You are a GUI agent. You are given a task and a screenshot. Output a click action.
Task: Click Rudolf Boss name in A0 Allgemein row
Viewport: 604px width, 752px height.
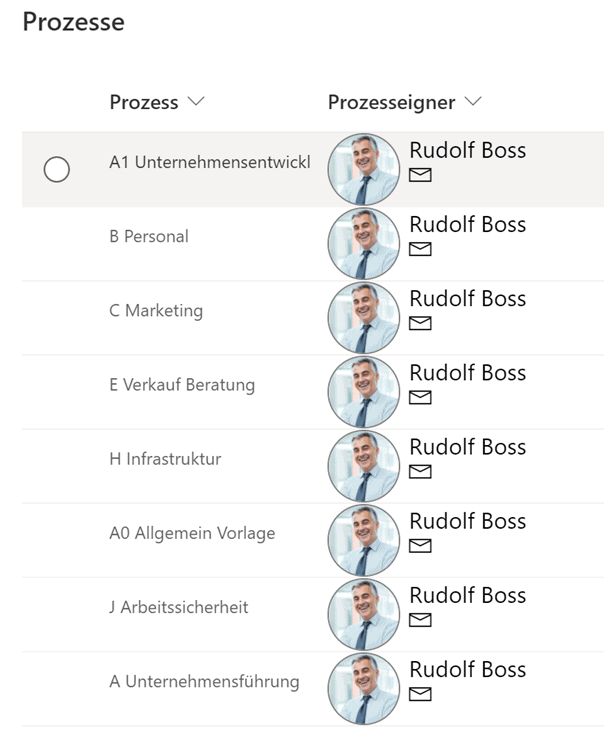pyautogui.click(x=468, y=521)
